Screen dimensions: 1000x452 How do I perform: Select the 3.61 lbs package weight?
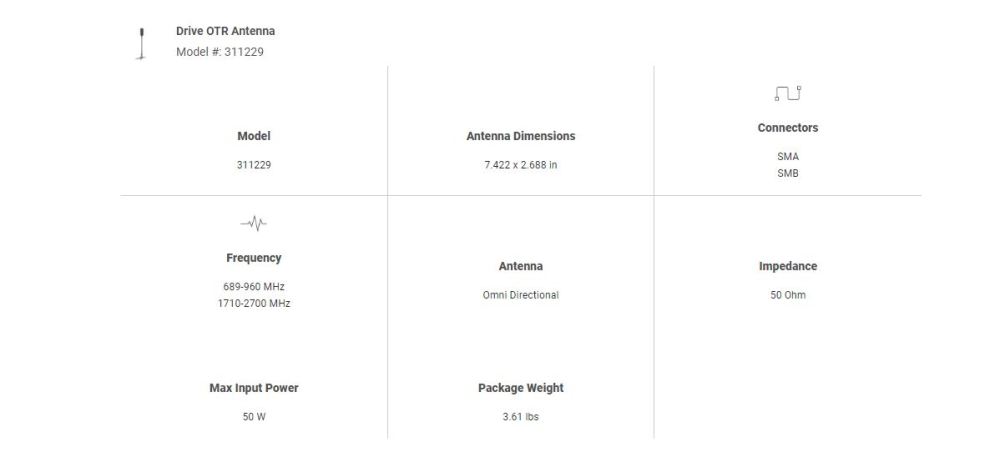(x=521, y=417)
